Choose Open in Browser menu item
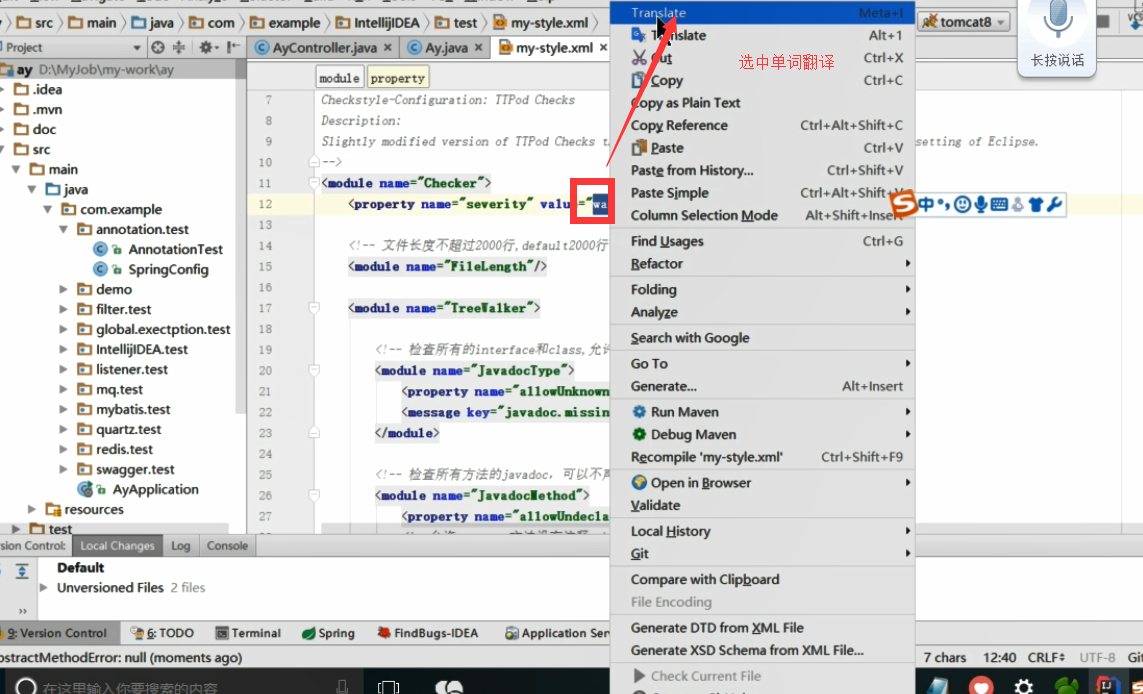The image size is (1143, 694). click(762, 483)
